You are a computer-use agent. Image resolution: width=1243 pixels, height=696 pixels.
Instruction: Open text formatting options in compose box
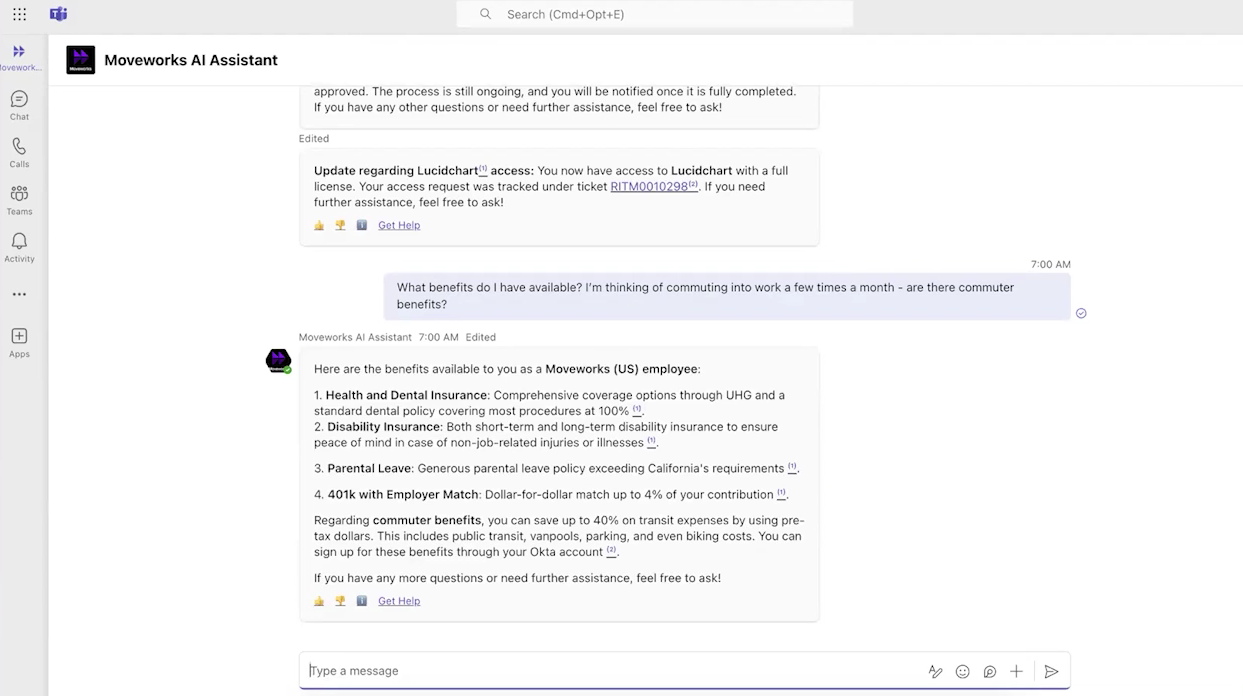[935, 672]
